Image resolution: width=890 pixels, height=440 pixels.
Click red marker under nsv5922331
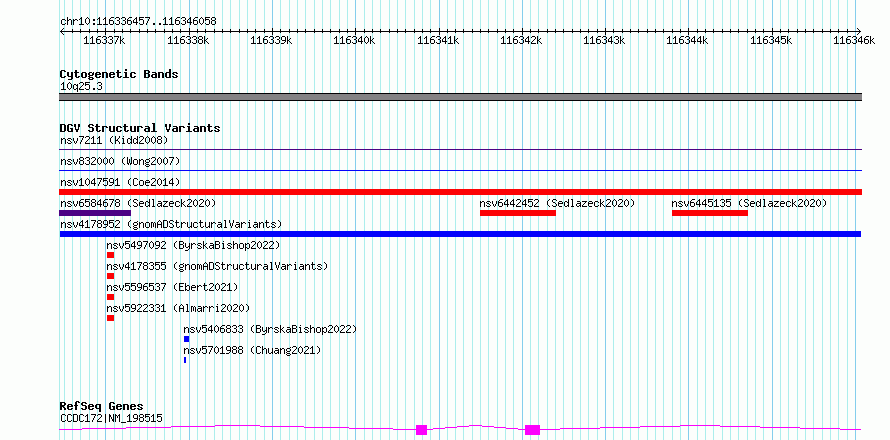[111, 318]
